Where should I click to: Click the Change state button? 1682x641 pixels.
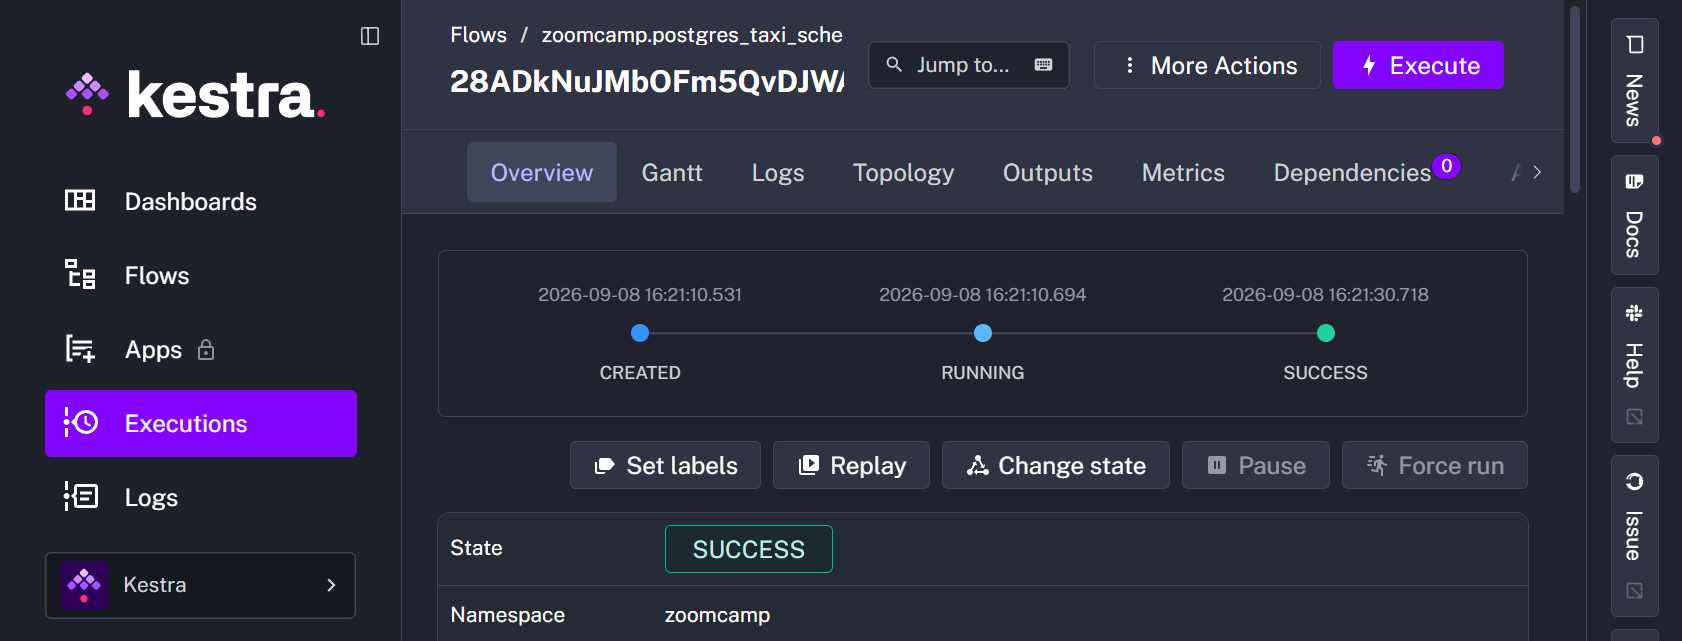click(1055, 465)
